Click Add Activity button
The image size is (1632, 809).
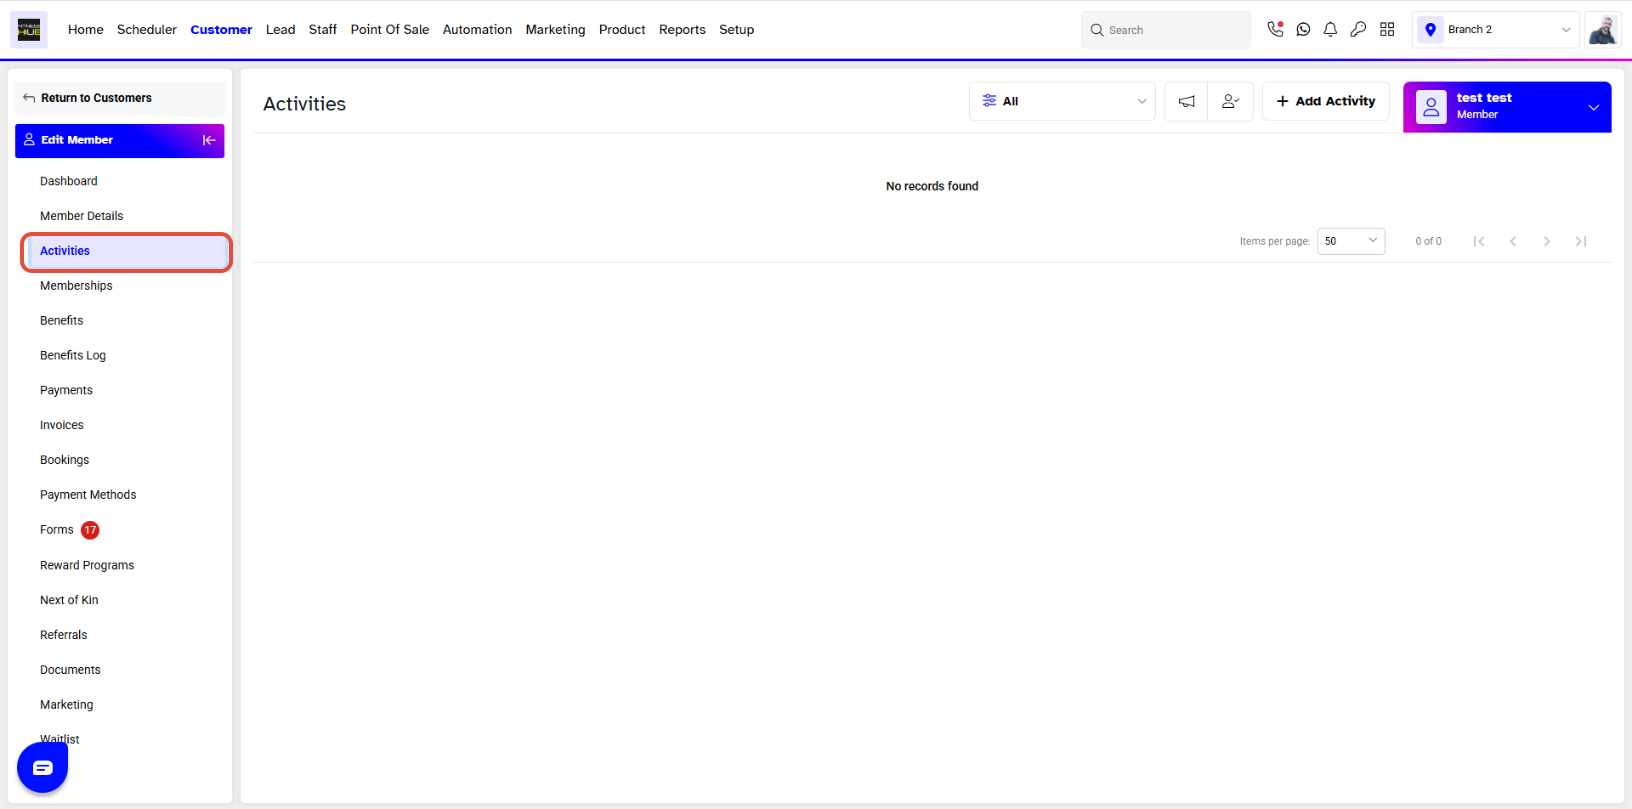pyautogui.click(x=1326, y=101)
